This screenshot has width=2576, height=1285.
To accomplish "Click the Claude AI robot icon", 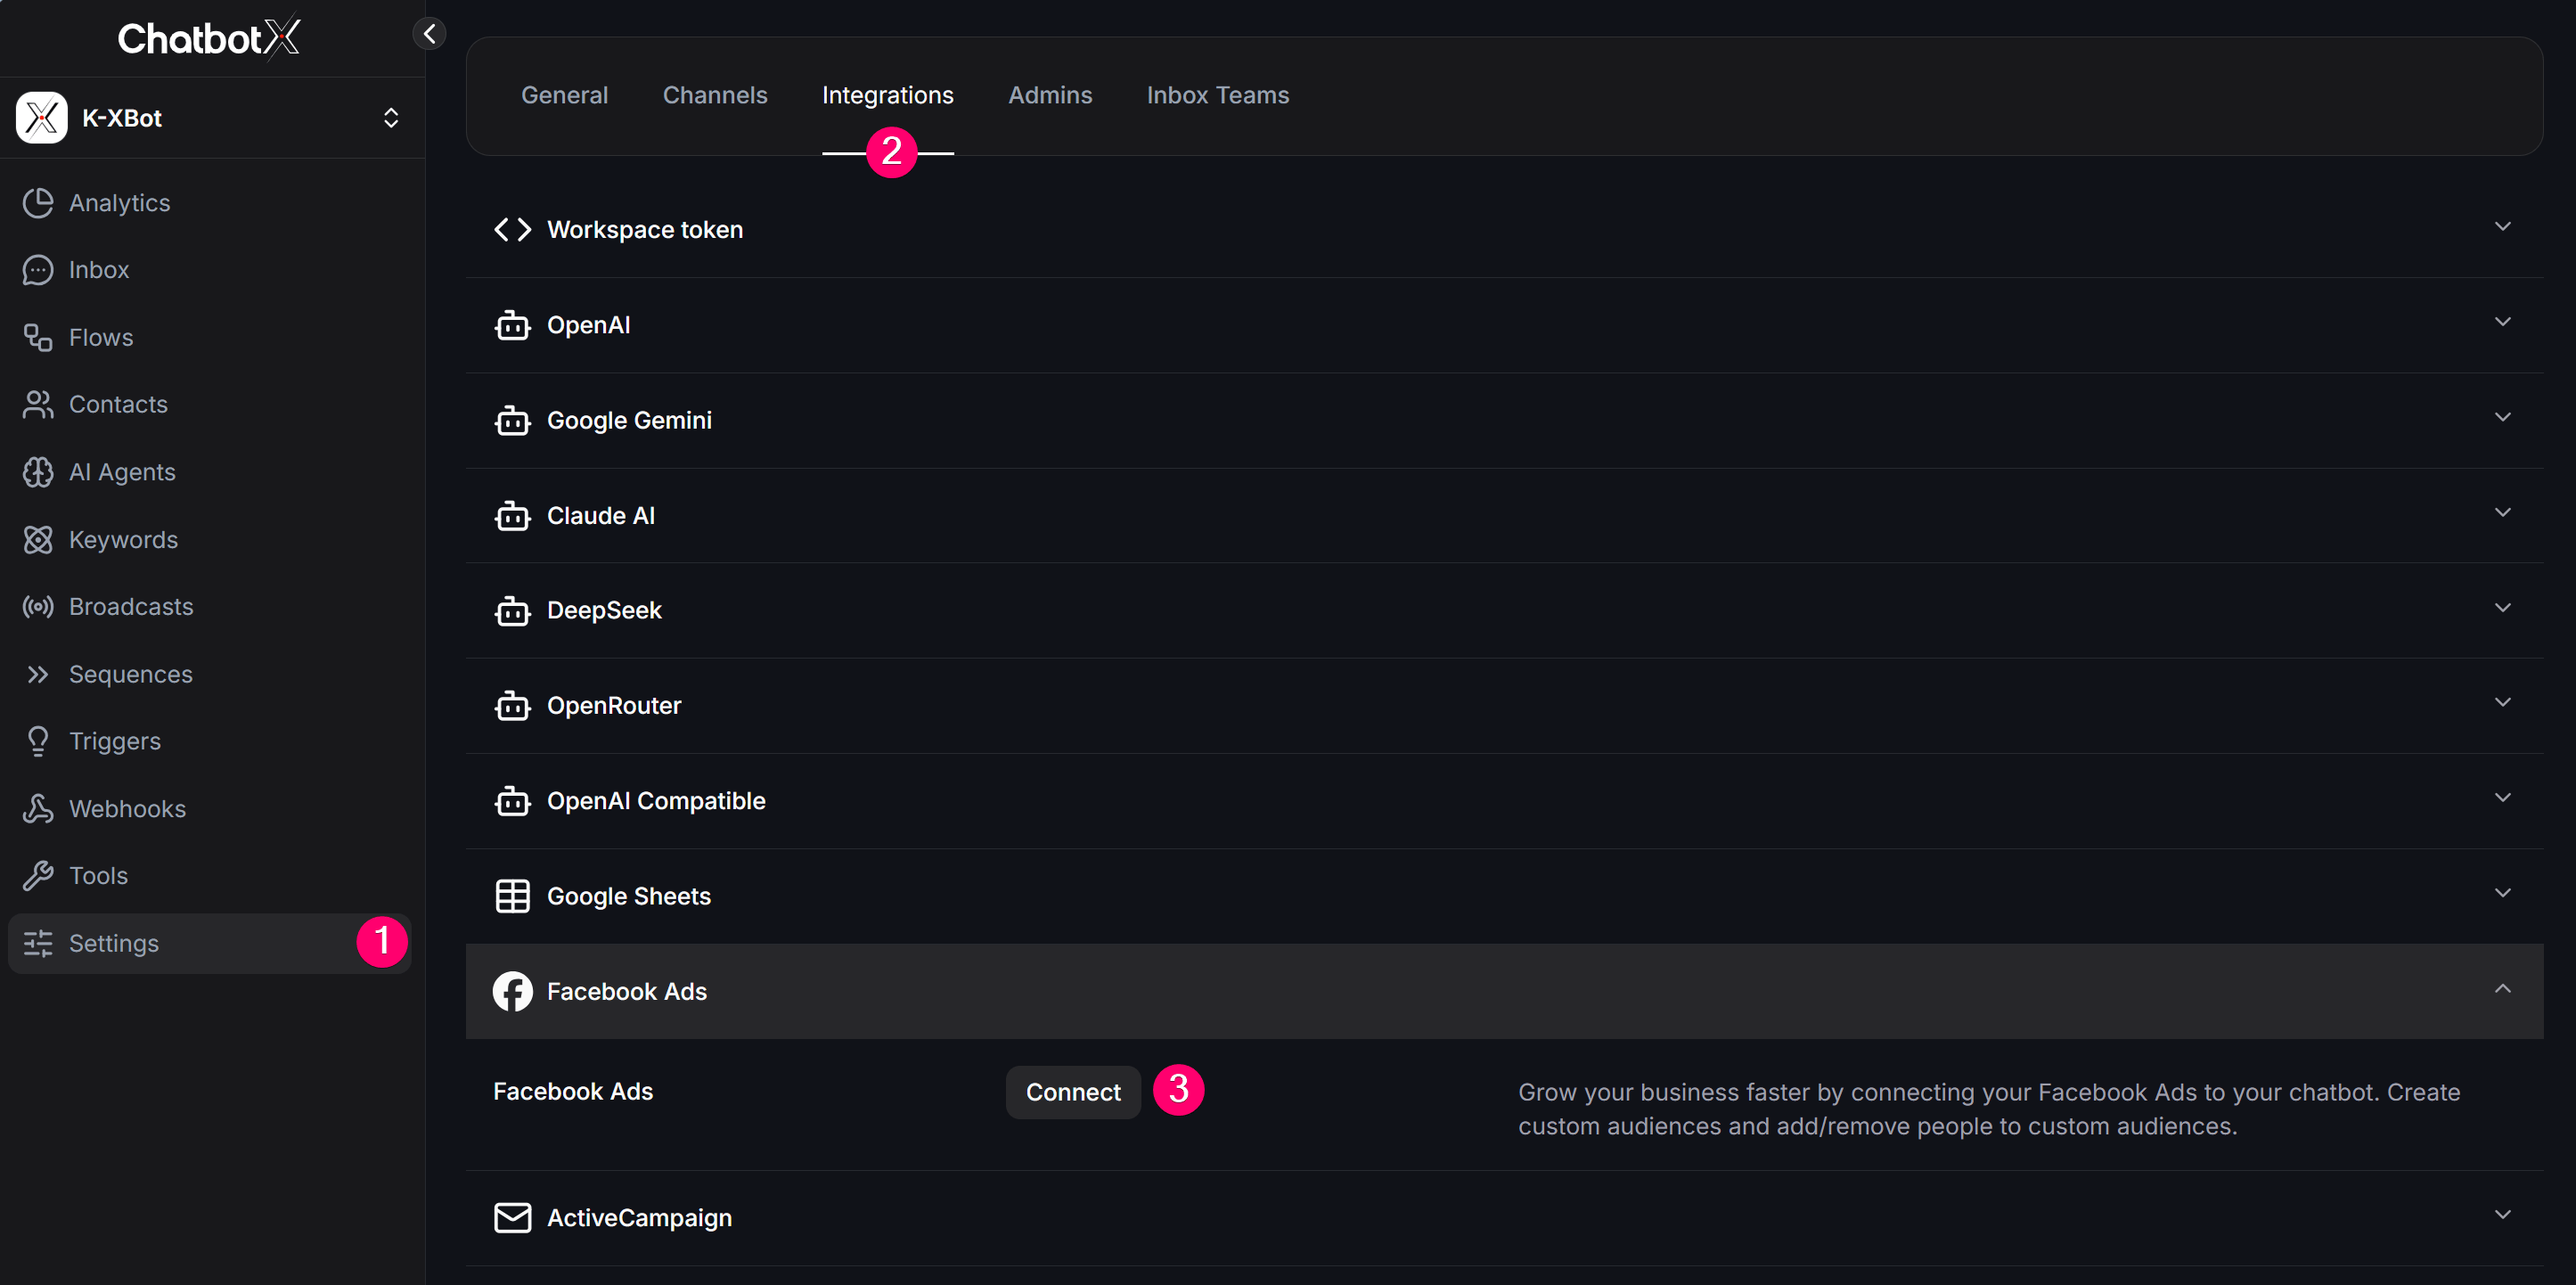I will pyautogui.click(x=513, y=516).
